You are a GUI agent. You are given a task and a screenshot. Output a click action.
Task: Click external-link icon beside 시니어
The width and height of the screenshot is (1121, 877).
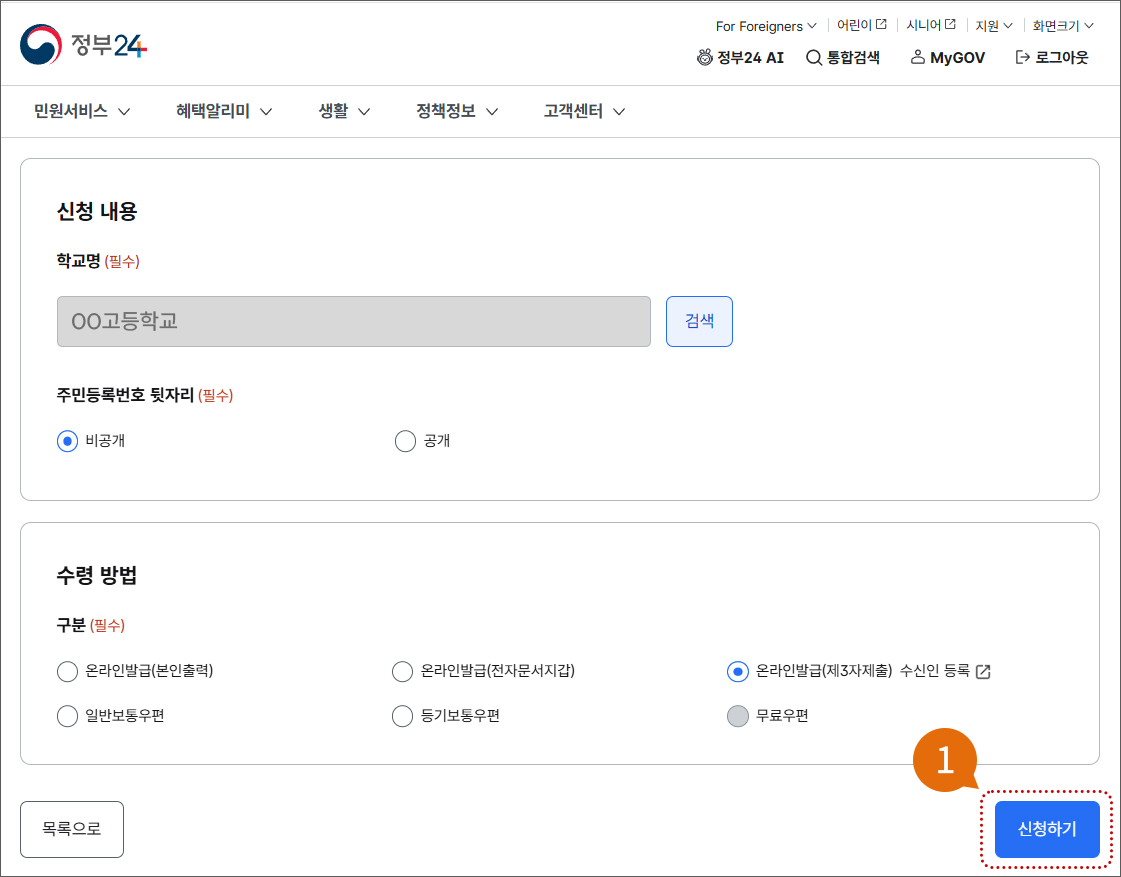pos(950,24)
